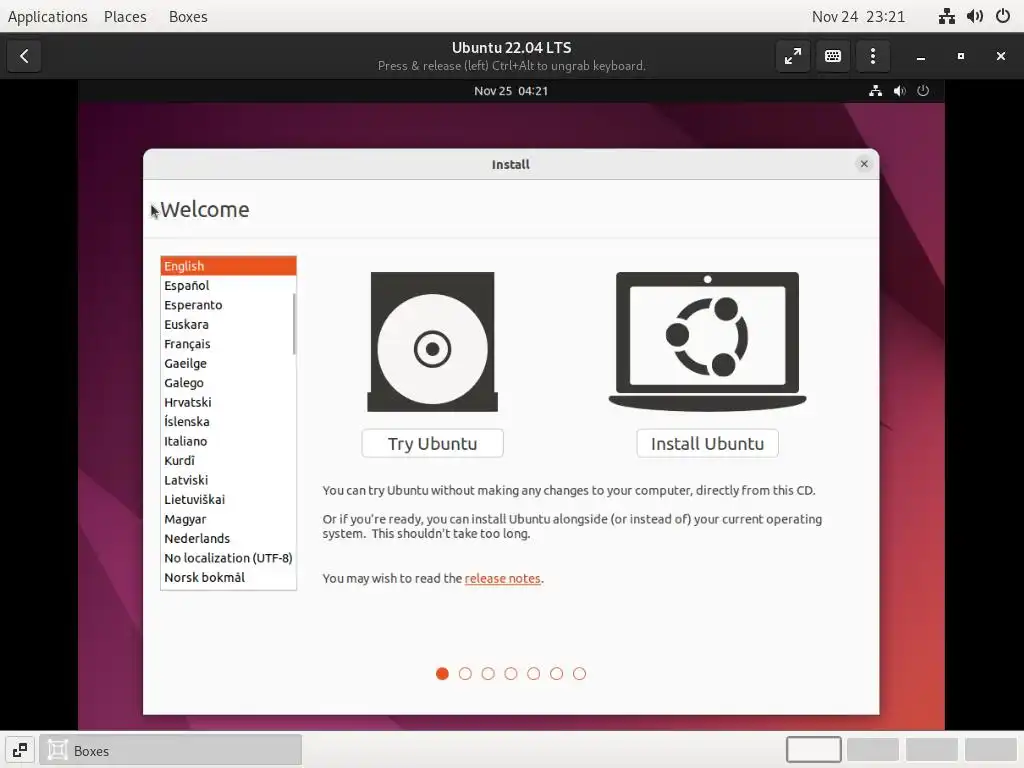
Task: Click the fourth workspace switcher box
Action: 991,750
